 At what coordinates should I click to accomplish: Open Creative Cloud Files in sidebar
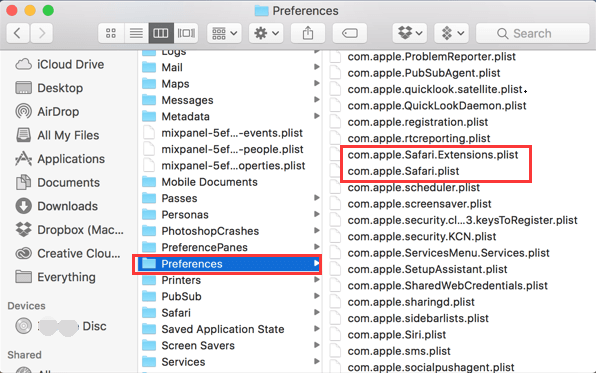[68, 253]
